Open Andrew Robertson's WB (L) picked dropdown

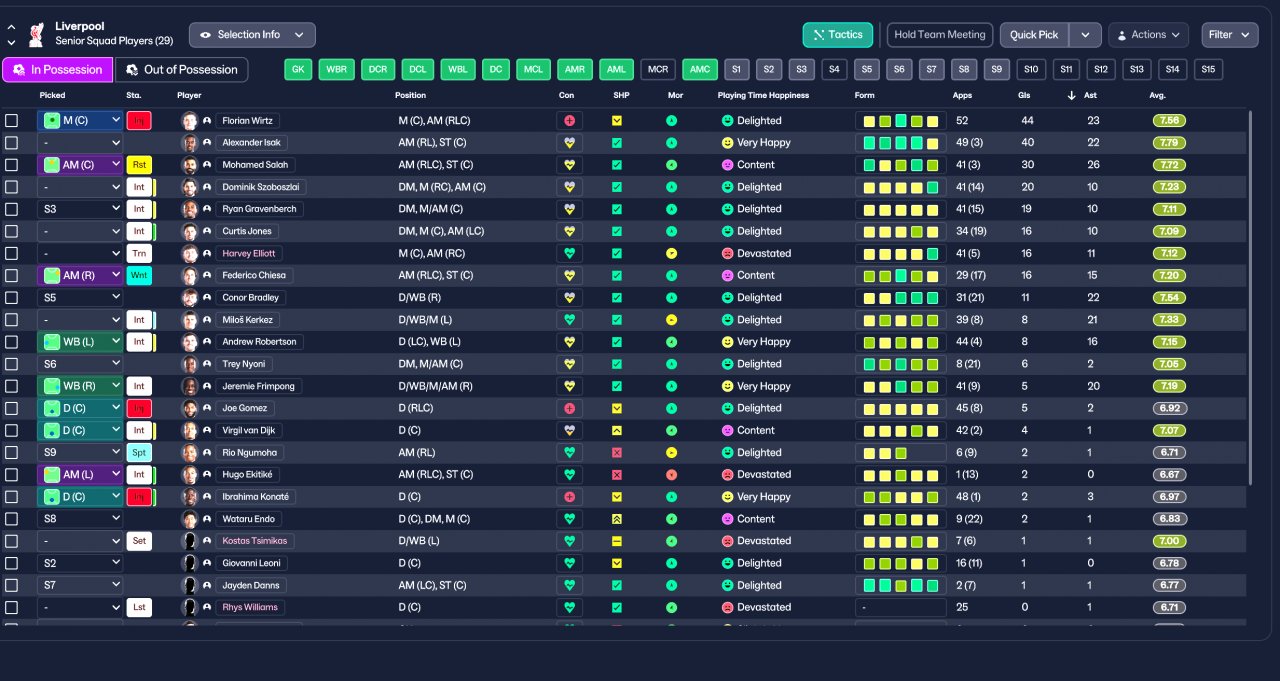[81, 342]
